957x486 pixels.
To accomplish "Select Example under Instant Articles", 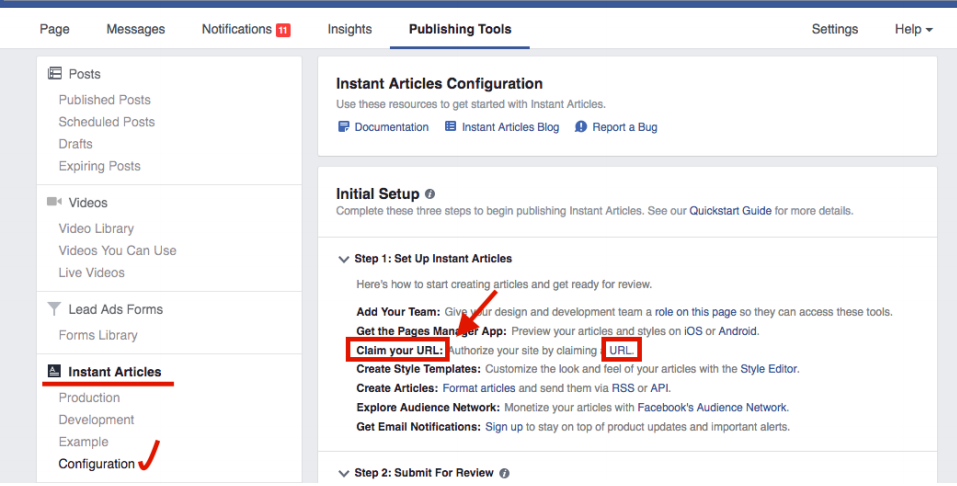I will (84, 441).
